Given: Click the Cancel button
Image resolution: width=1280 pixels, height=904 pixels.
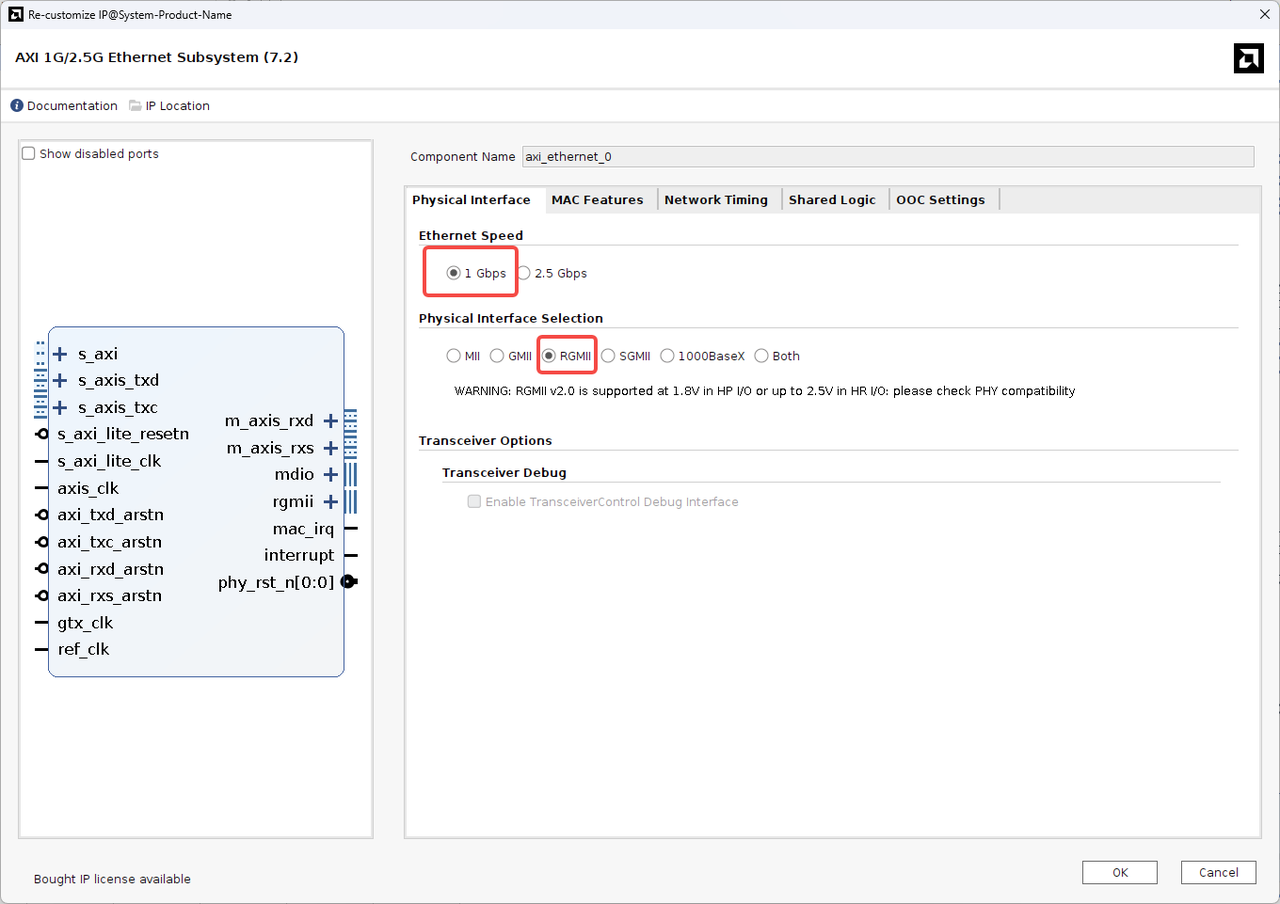Looking at the screenshot, I should (x=1217, y=873).
